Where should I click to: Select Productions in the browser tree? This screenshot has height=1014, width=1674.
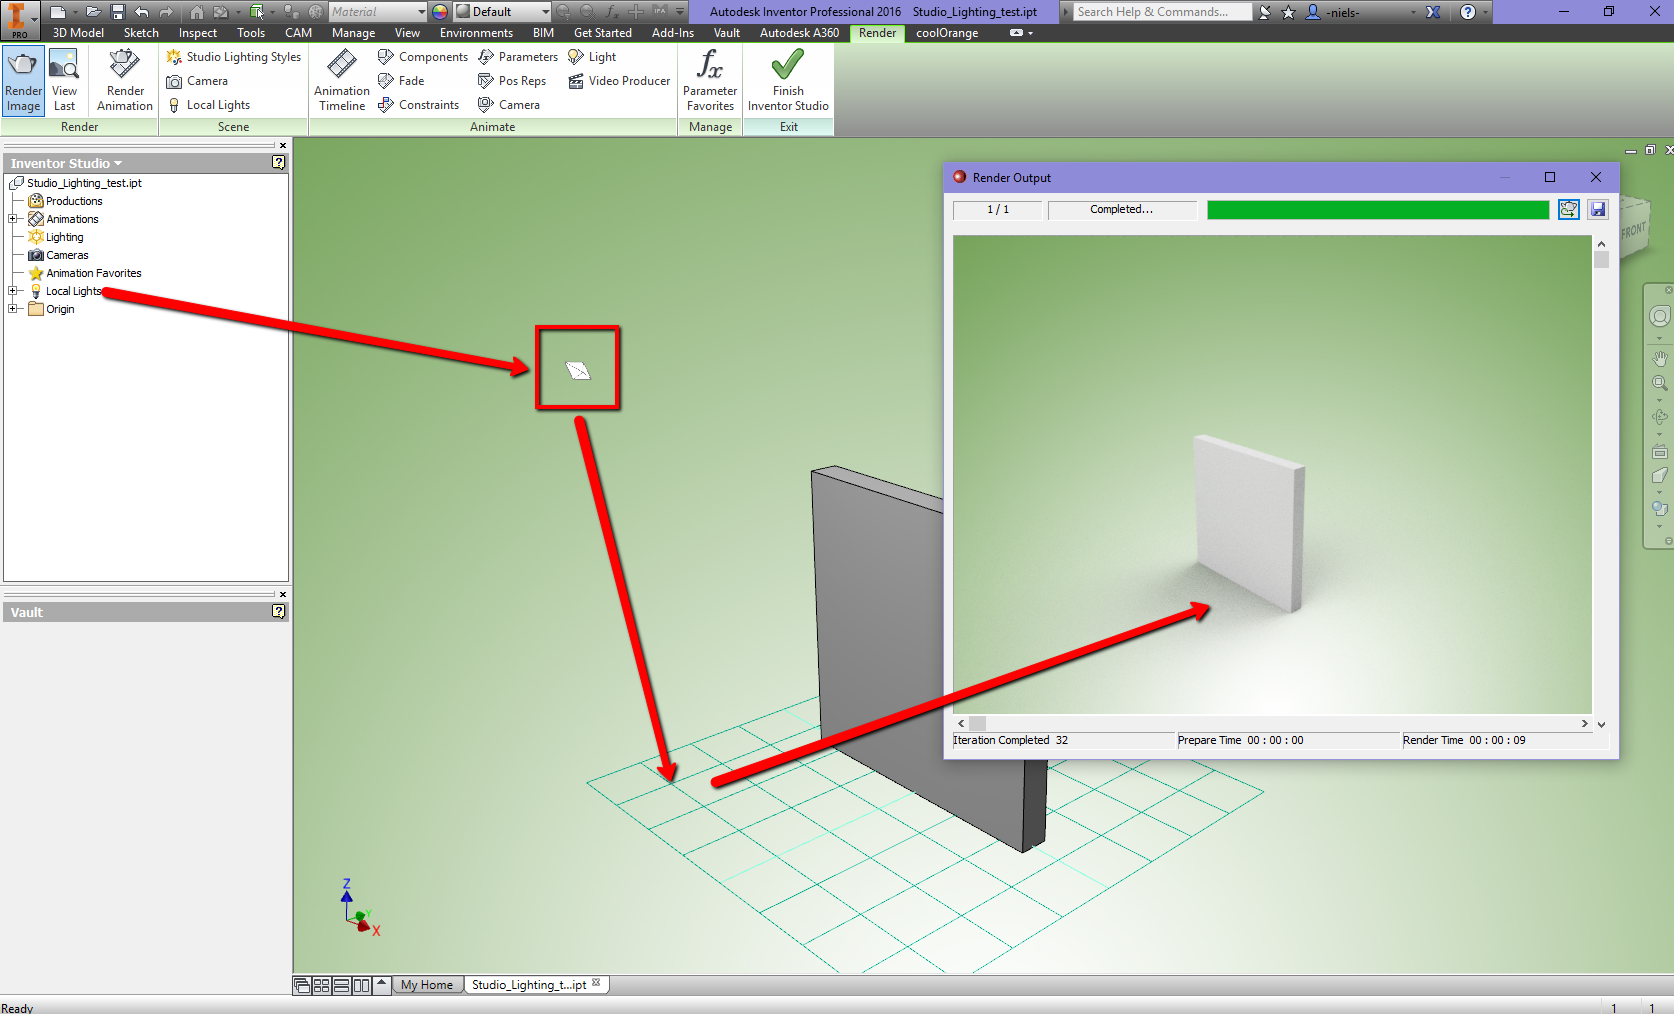coord(74,201)
